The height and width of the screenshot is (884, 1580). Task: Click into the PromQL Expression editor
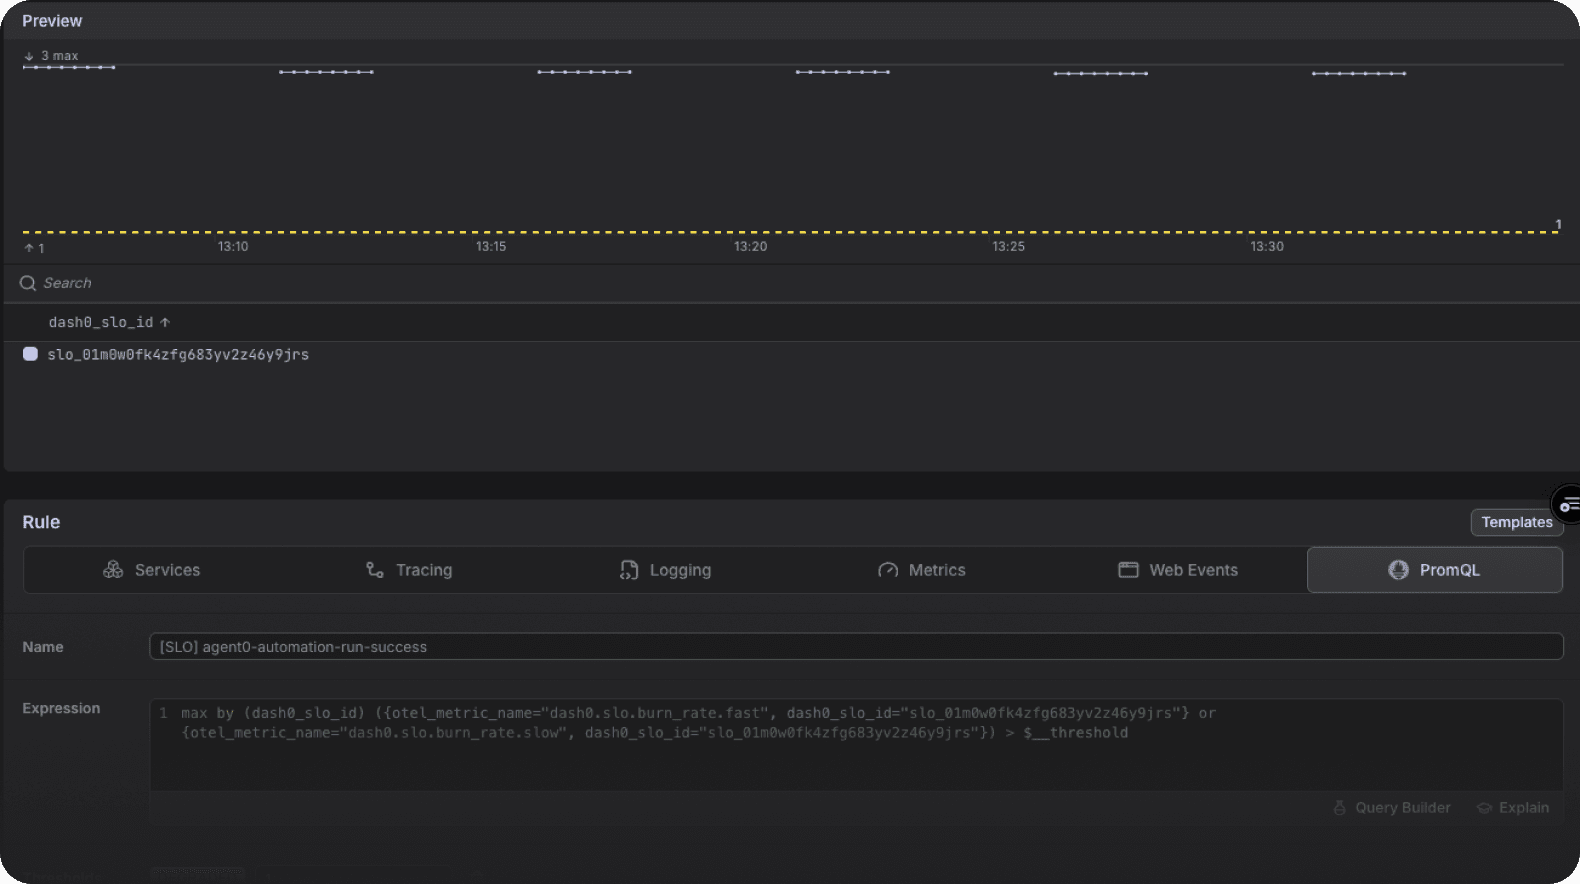[856, 745]
